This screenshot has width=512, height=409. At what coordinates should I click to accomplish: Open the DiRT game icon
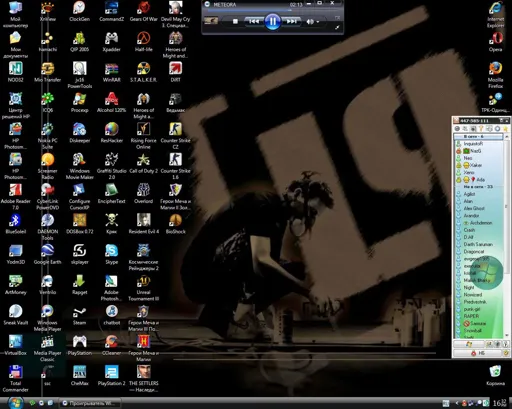tap(175, 72)
